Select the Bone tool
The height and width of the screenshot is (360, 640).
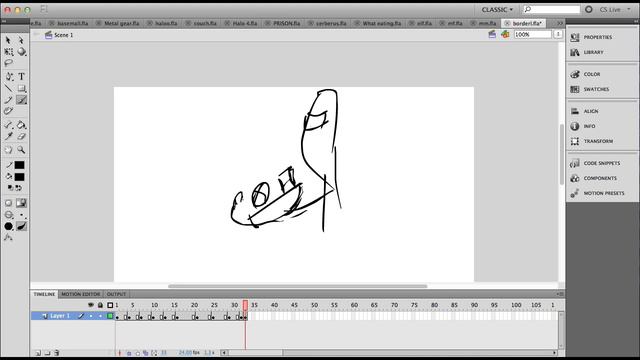coord(8,124)
